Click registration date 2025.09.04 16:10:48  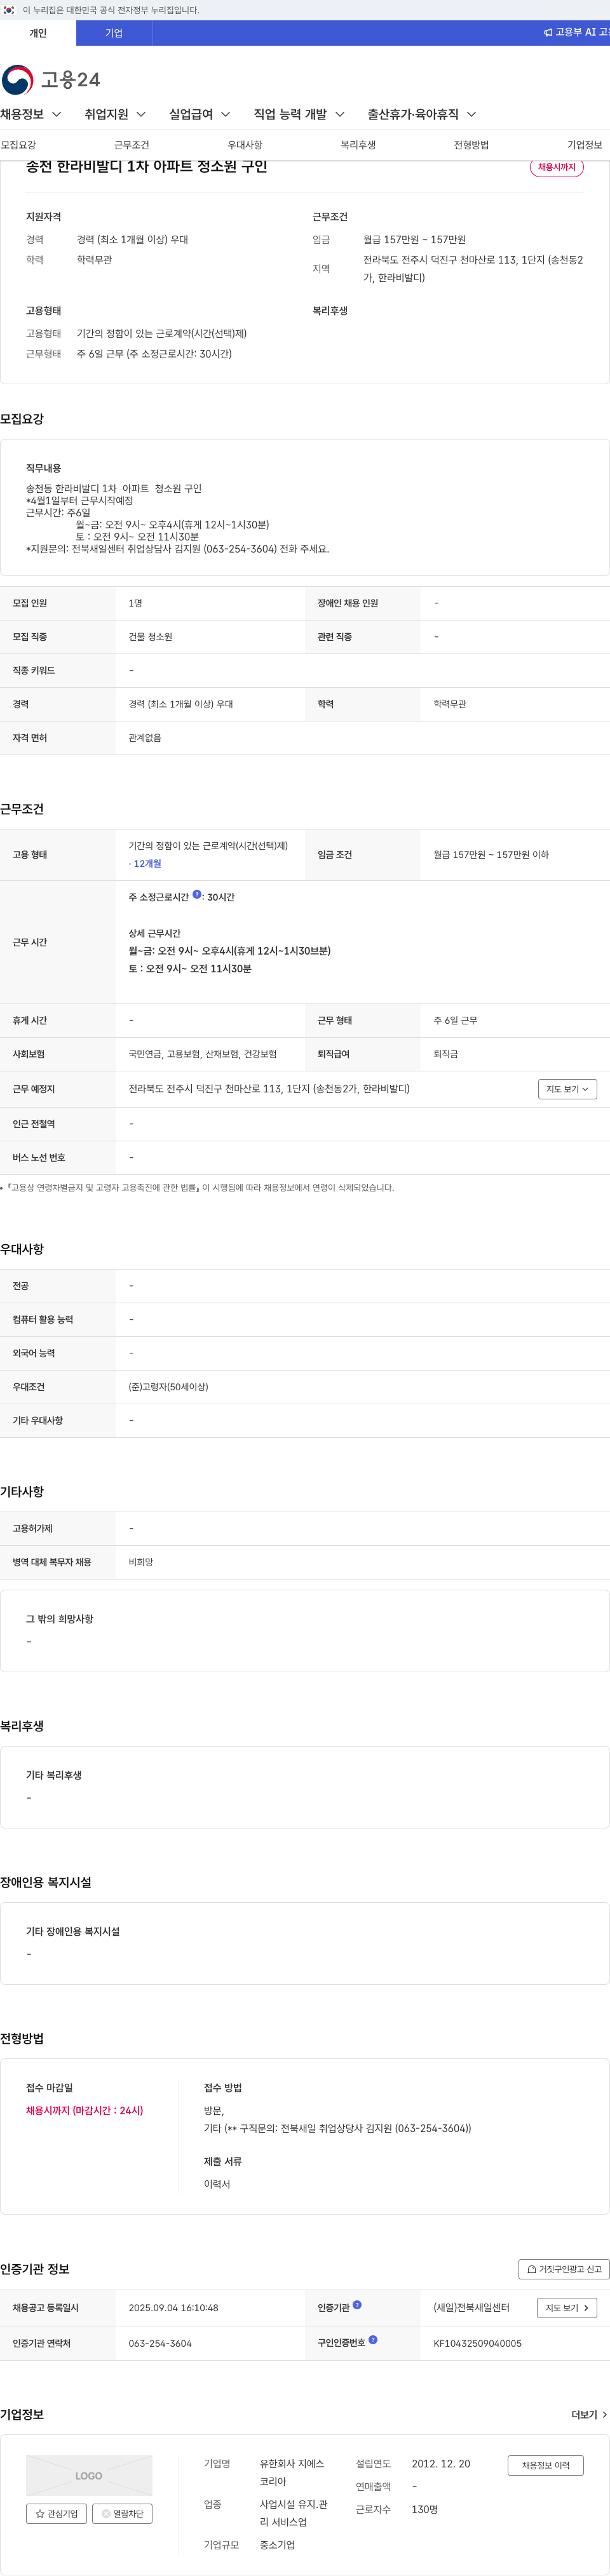[x=173, y=2308]
